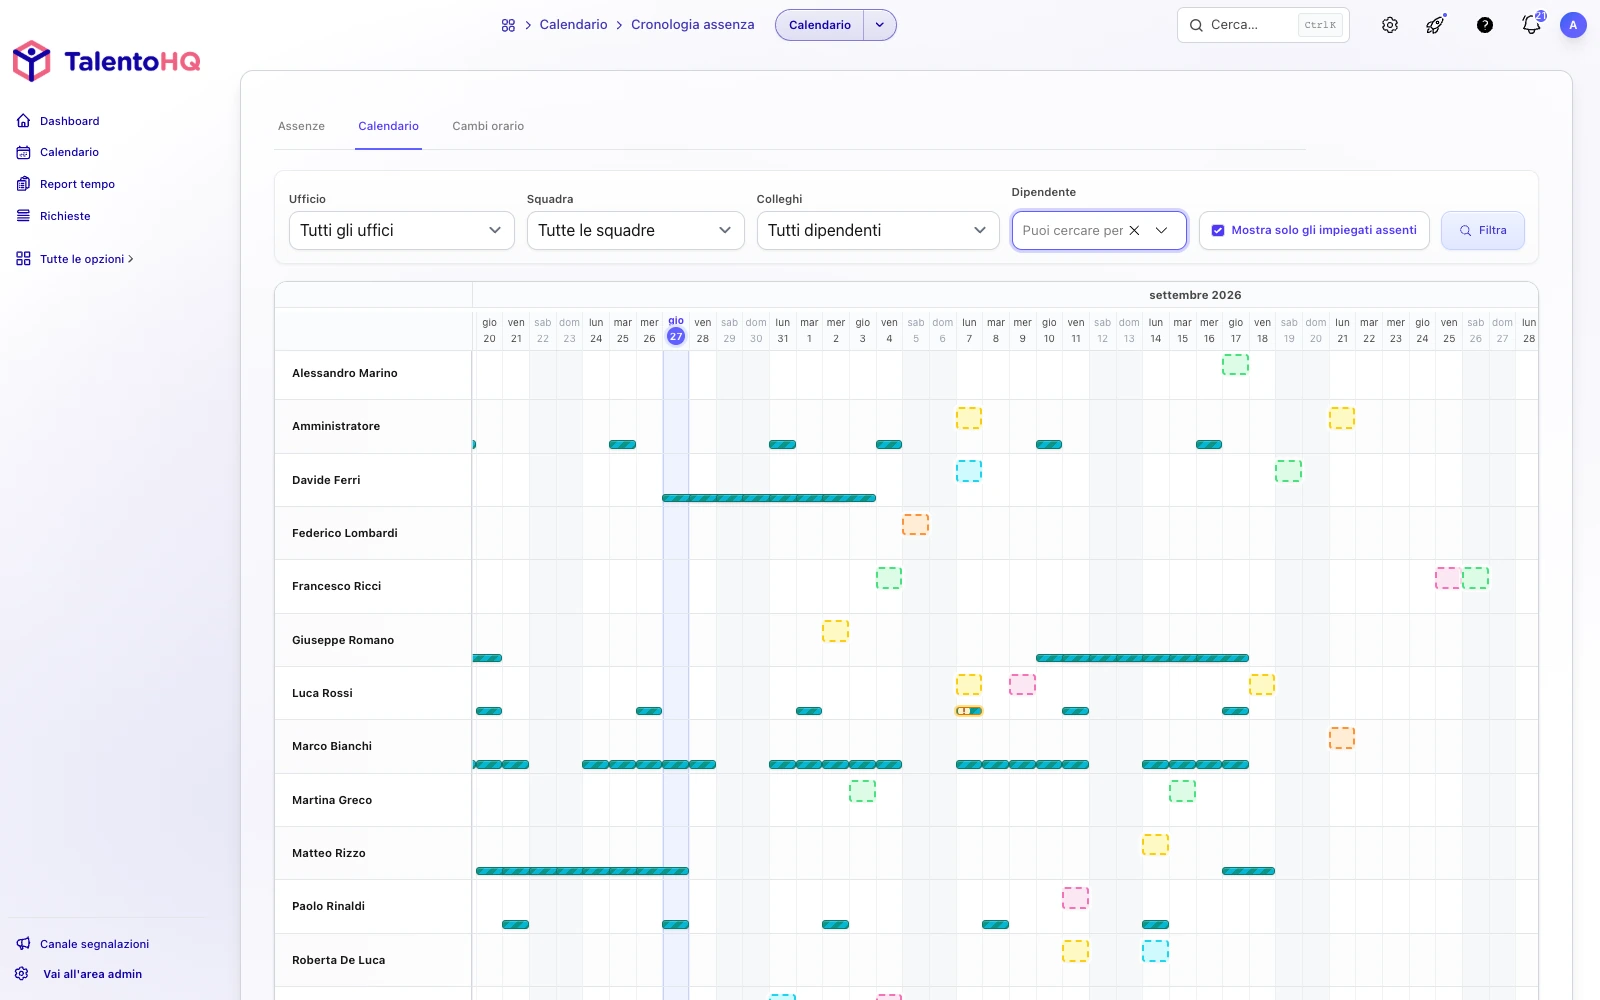Click the month label settembre 2026
1600x1000 pixels.
pyautogui.click(x=1195, y=295)
